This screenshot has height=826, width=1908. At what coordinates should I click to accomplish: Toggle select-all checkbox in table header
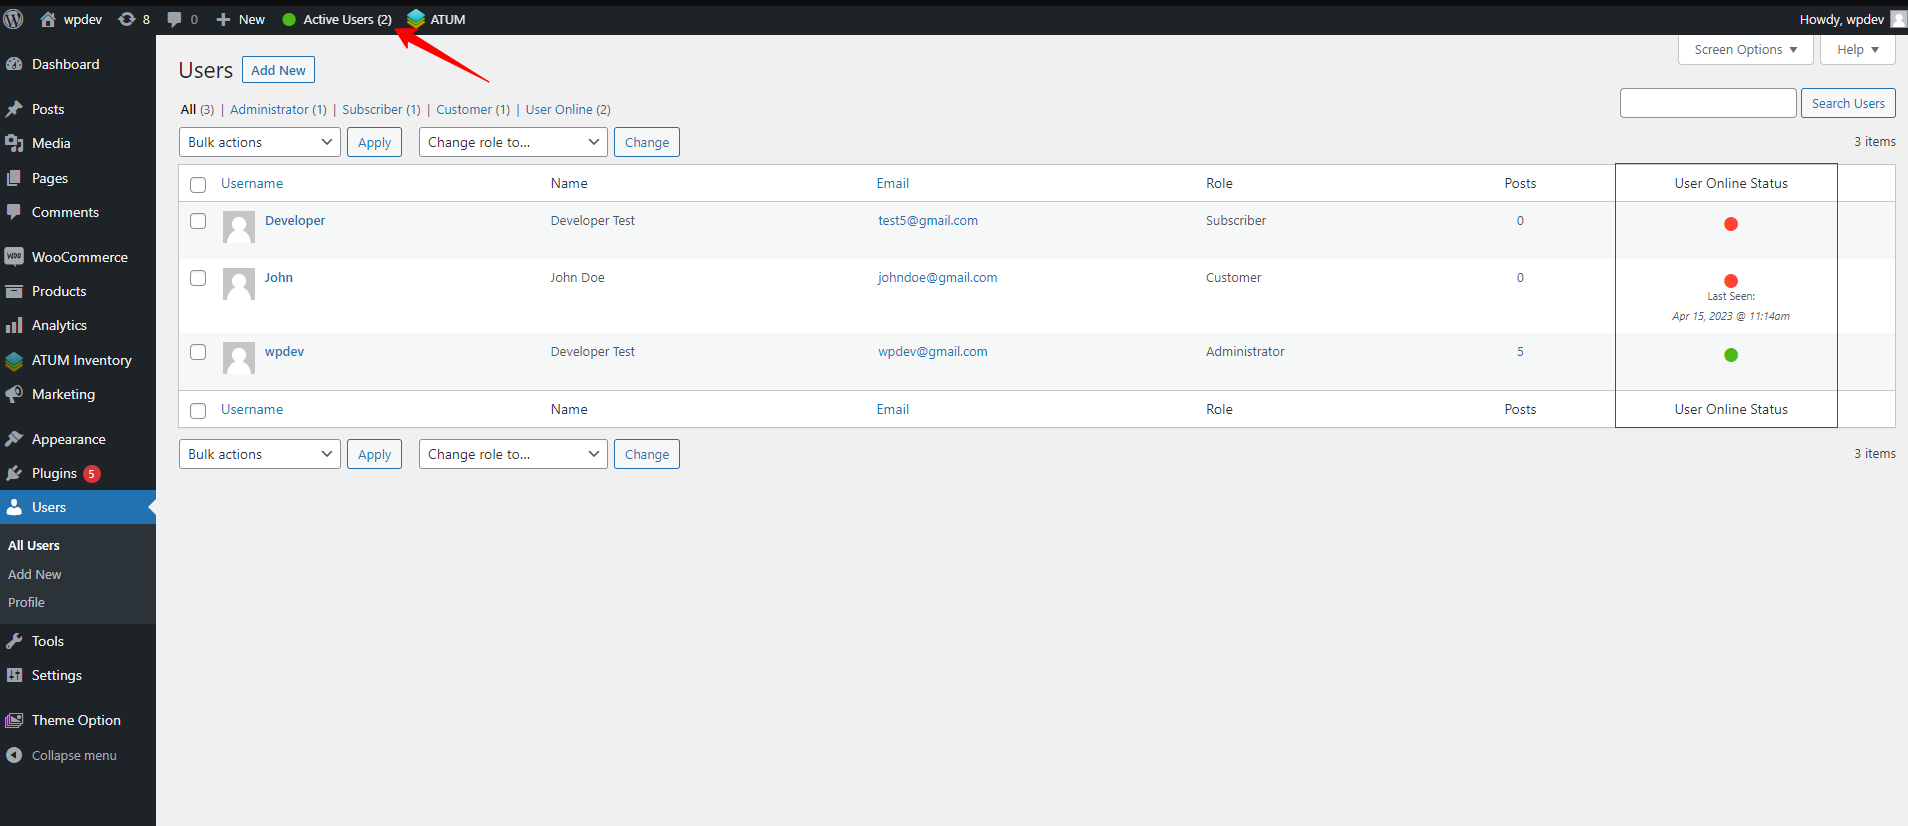tap(198, 185)
